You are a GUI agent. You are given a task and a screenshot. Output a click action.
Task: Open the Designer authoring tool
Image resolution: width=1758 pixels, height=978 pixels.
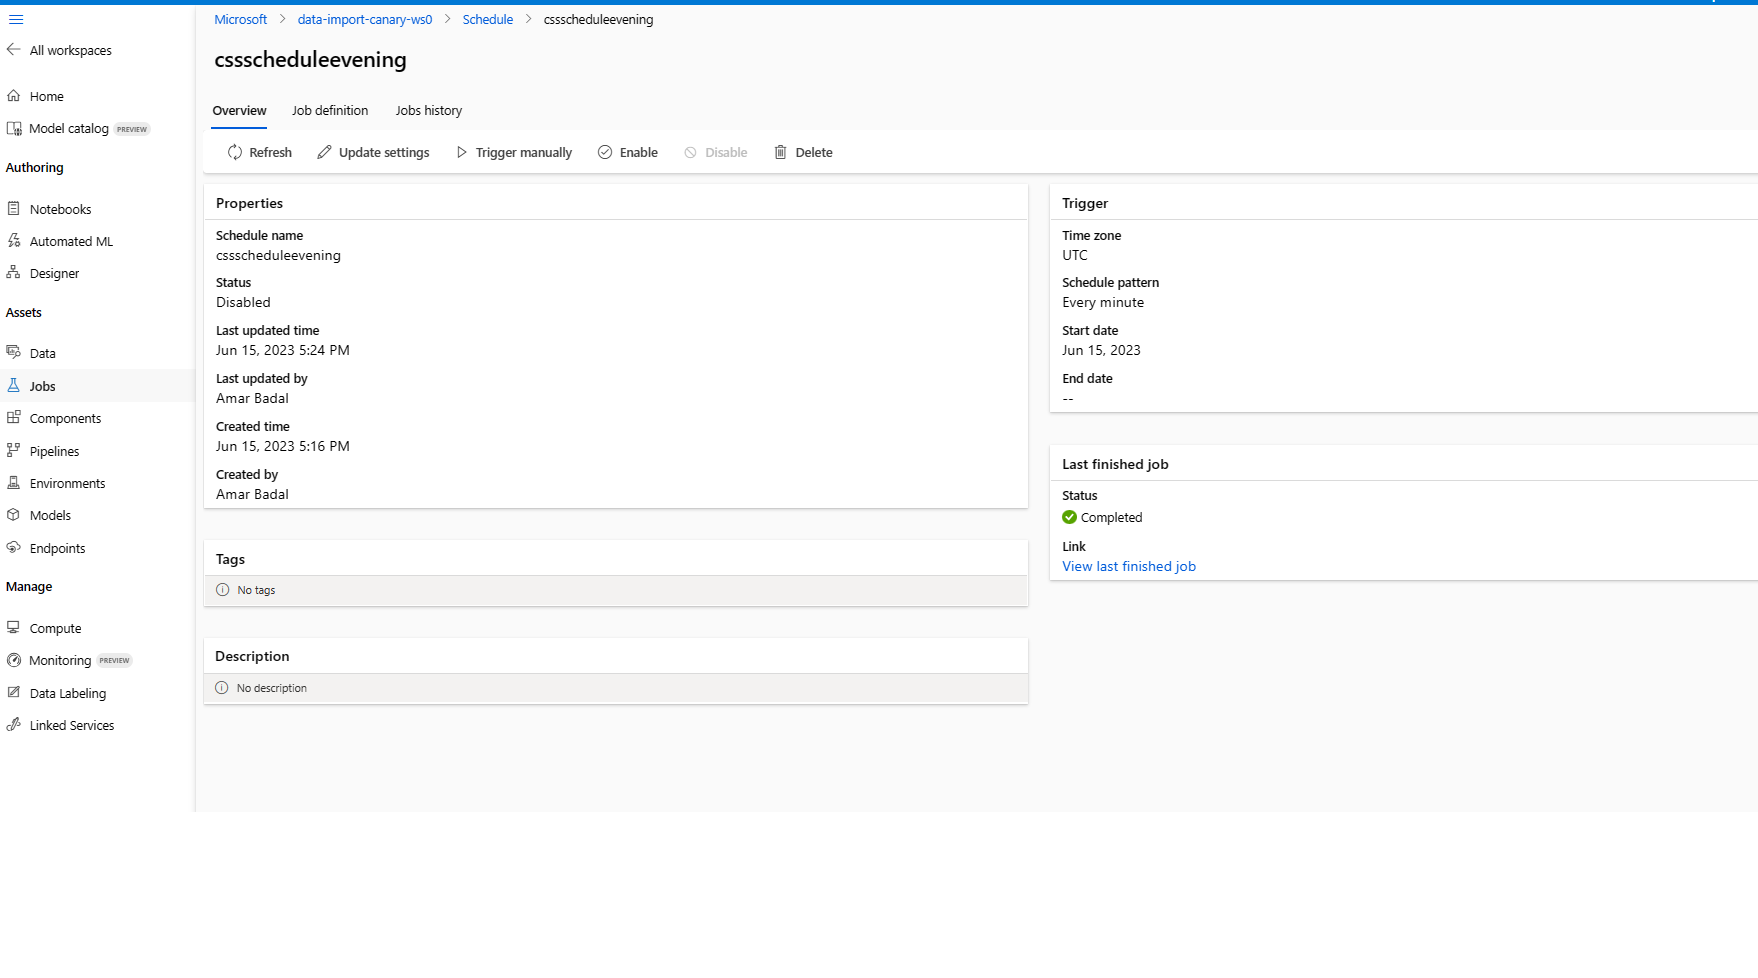54,272
